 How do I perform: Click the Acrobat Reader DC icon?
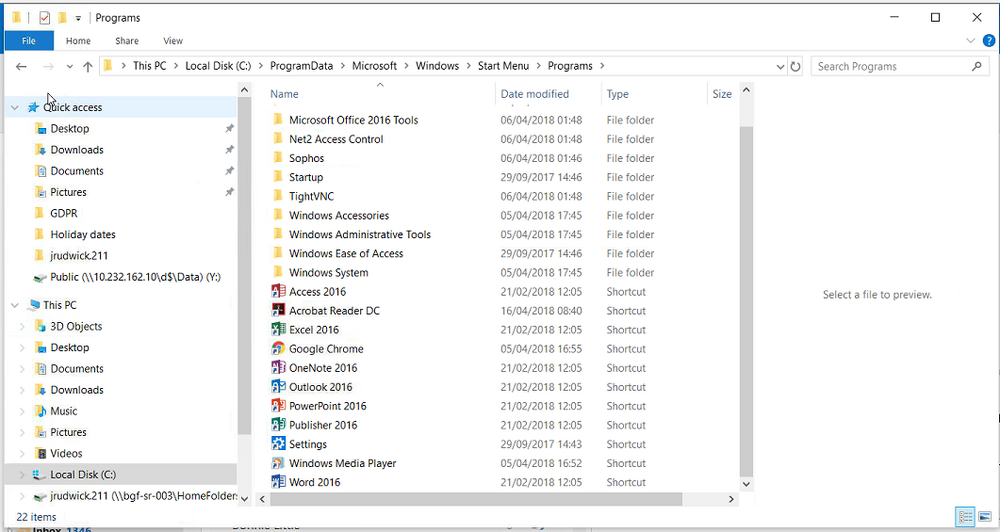coord(278,311)
